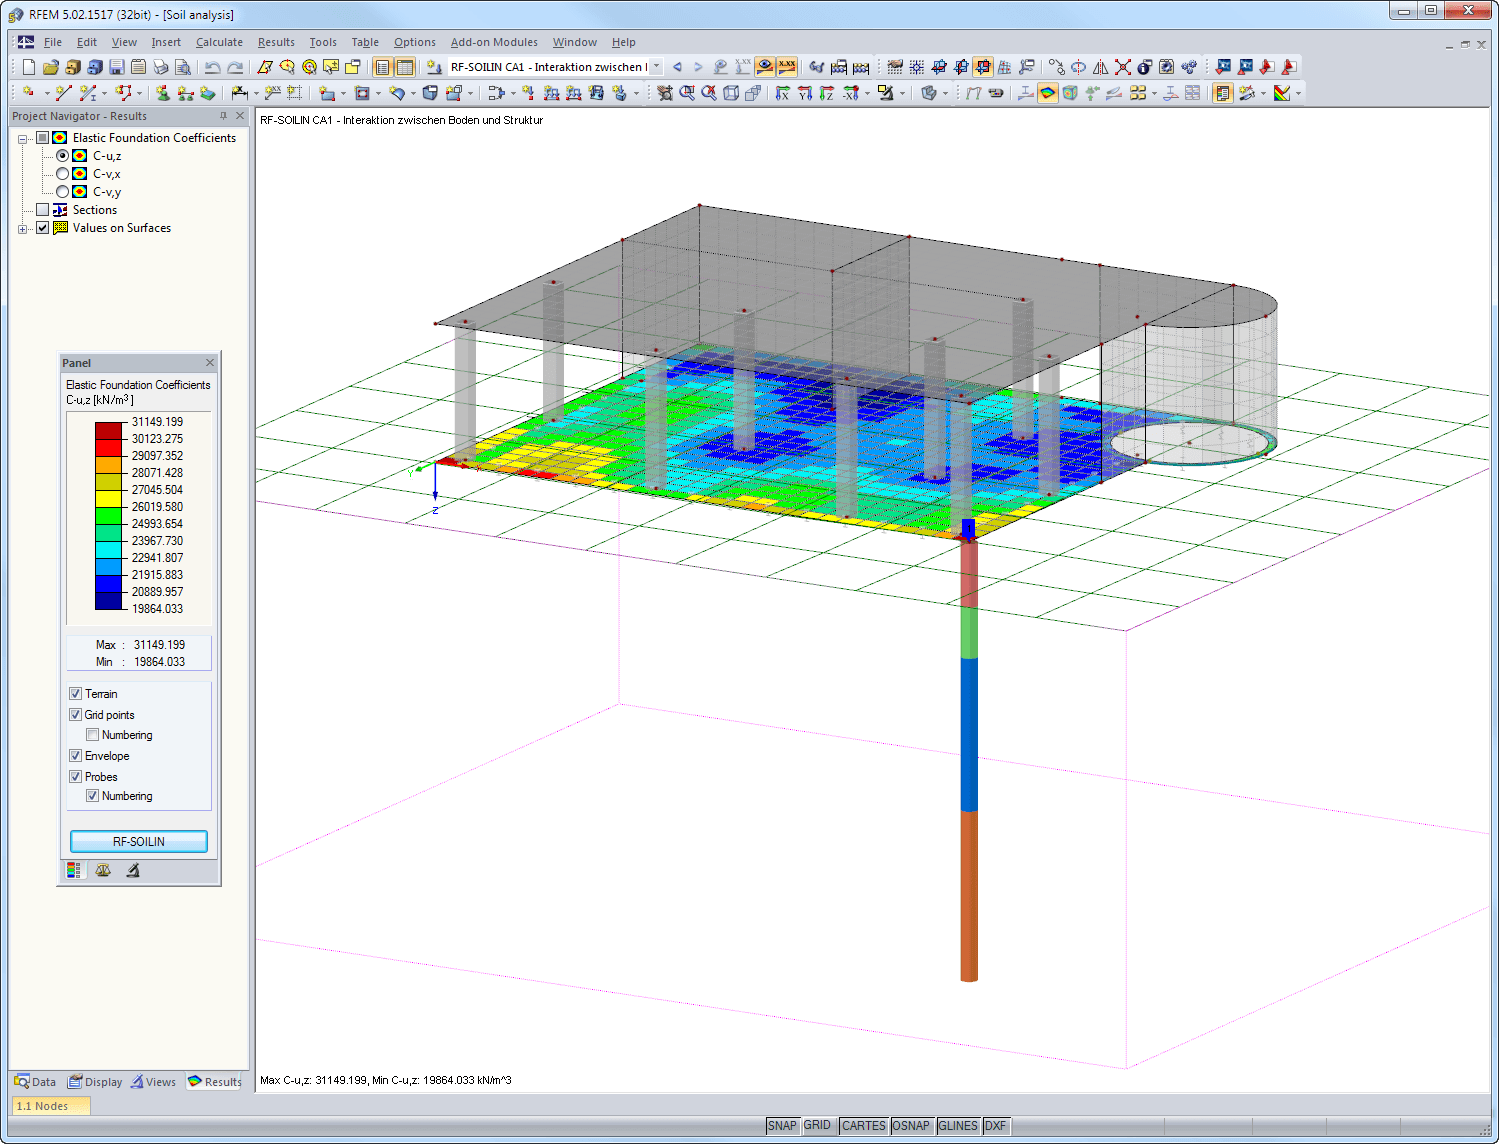Open the Results menu
The height and width of the screenshot is (1144, 1499).
point(276,42)
